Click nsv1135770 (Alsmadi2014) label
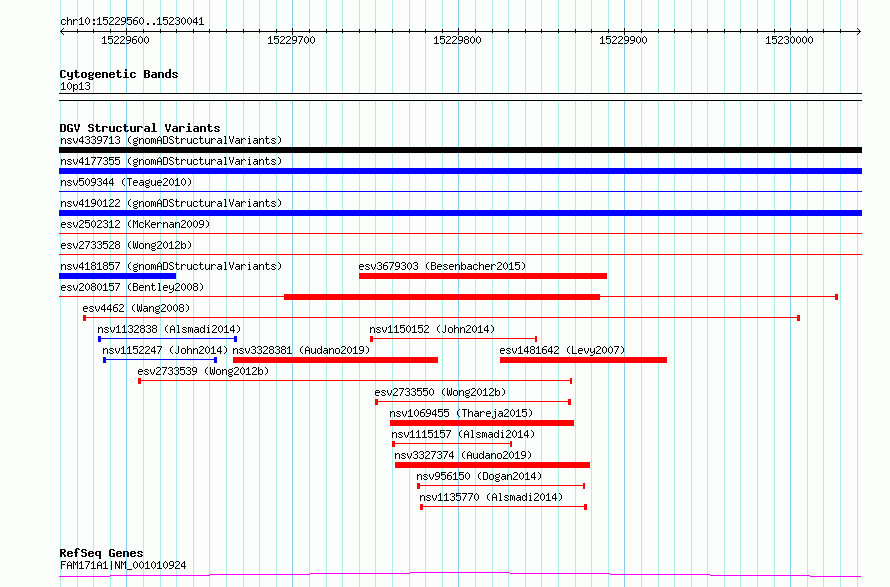 tap(491, 497)
